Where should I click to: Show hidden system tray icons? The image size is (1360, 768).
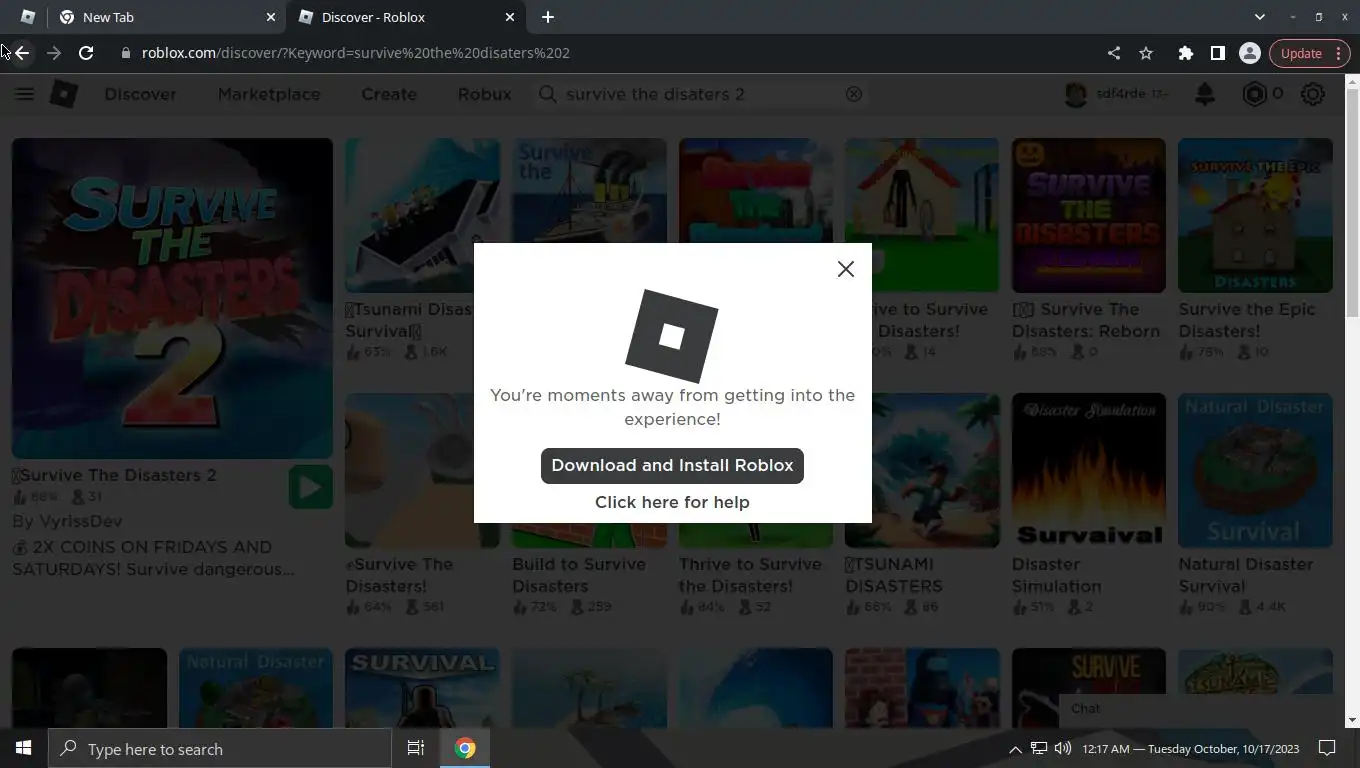(1015, 748)
